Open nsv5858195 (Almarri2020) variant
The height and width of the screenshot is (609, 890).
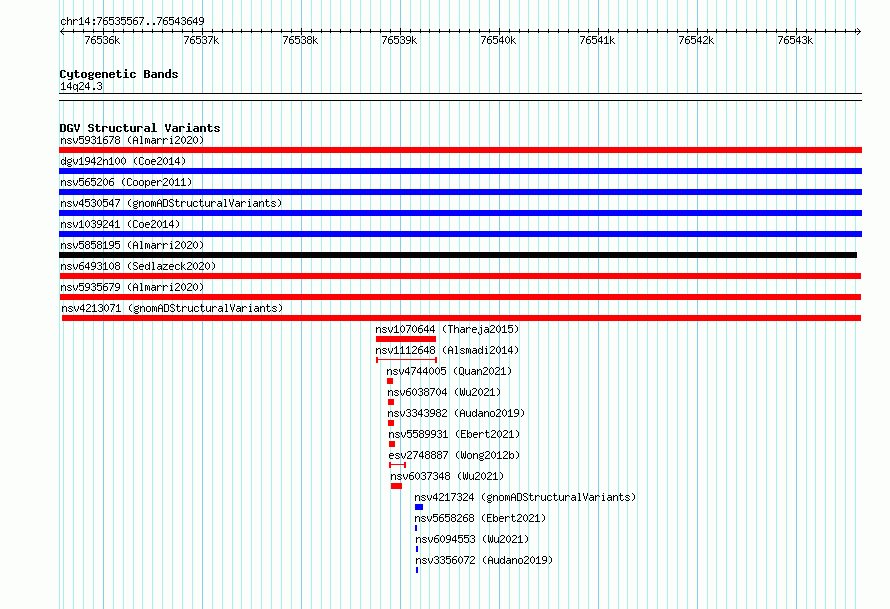pos(132,245)
